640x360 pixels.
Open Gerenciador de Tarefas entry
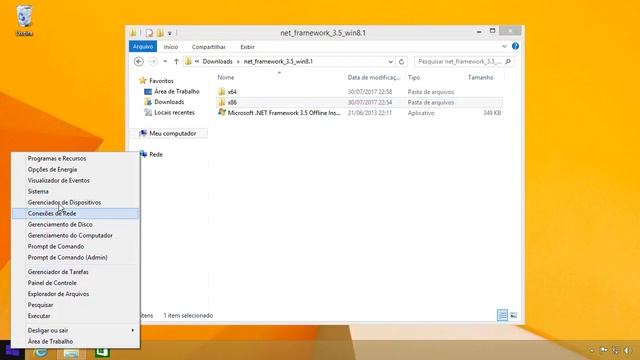tap(76, 272)
